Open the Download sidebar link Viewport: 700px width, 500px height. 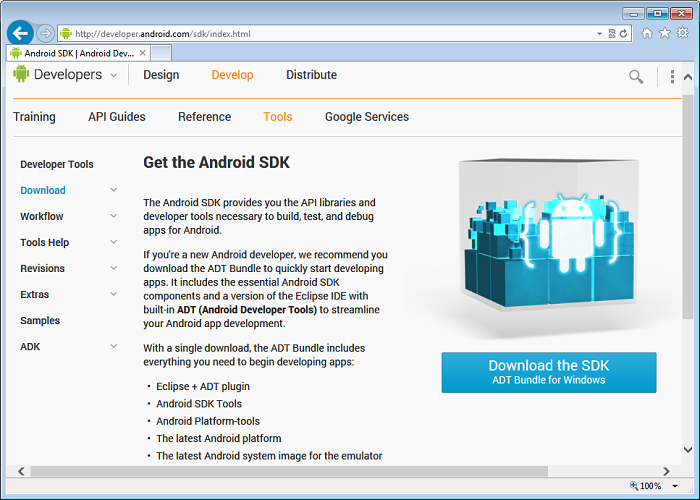(x=43, y=190)
